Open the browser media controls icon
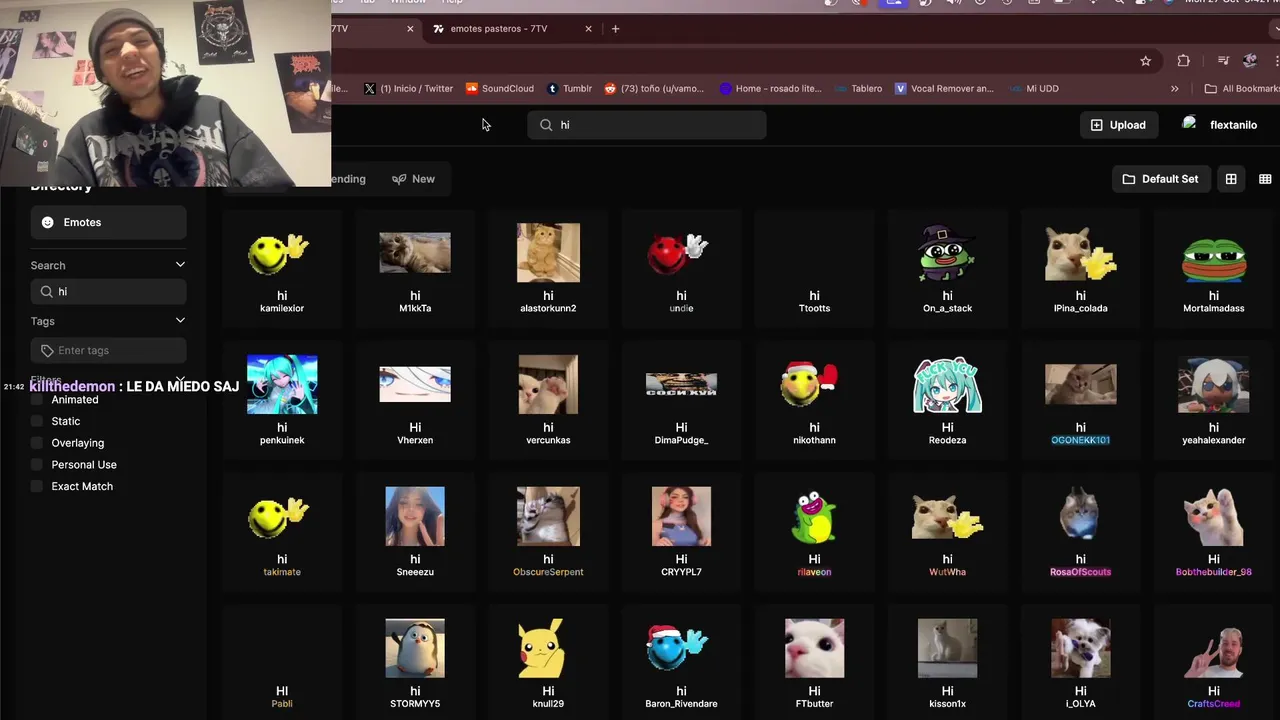Image resolution: width=1280 pixels, height=720 pixels. [1223, 61]
